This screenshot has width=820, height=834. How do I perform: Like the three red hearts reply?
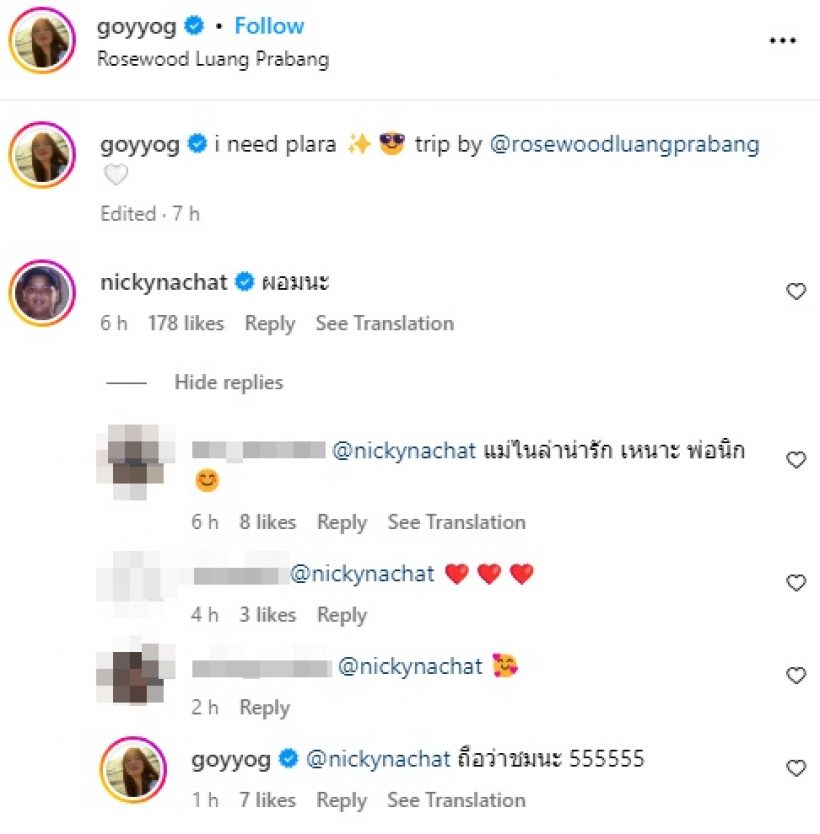(796, 583)
